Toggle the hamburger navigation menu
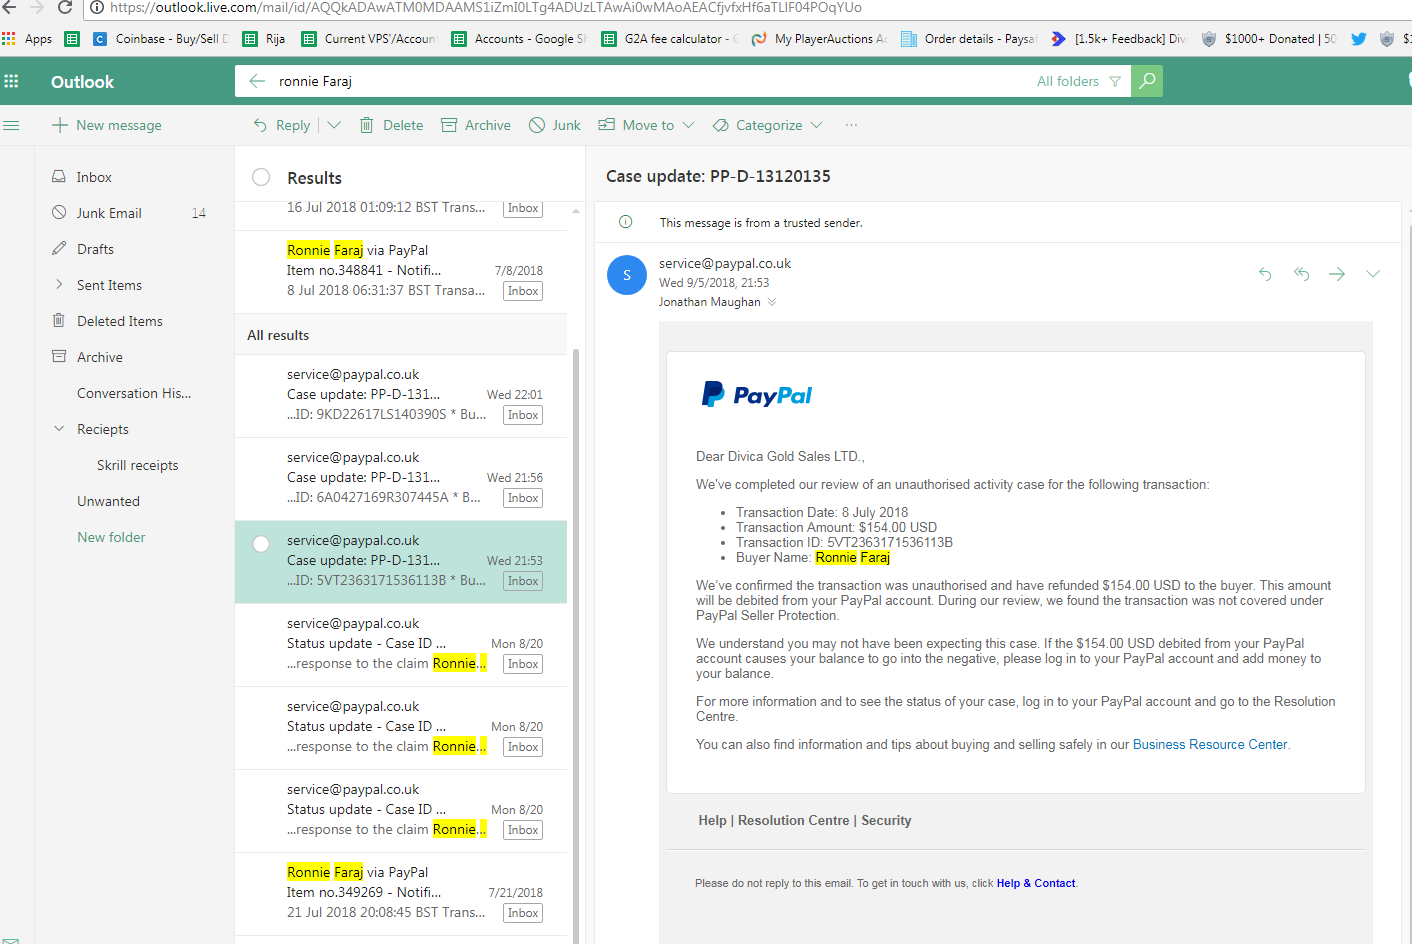 (12, 125)
